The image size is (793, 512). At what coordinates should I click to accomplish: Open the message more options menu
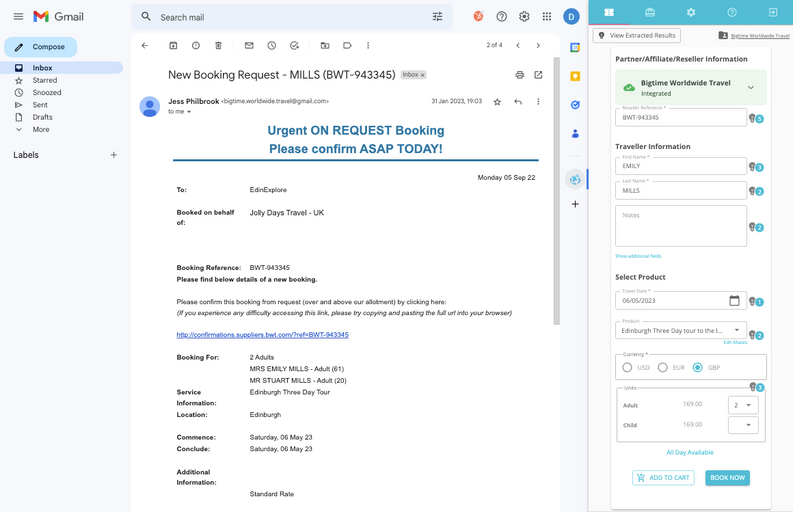pyautogui.click(x=538, y=102)
